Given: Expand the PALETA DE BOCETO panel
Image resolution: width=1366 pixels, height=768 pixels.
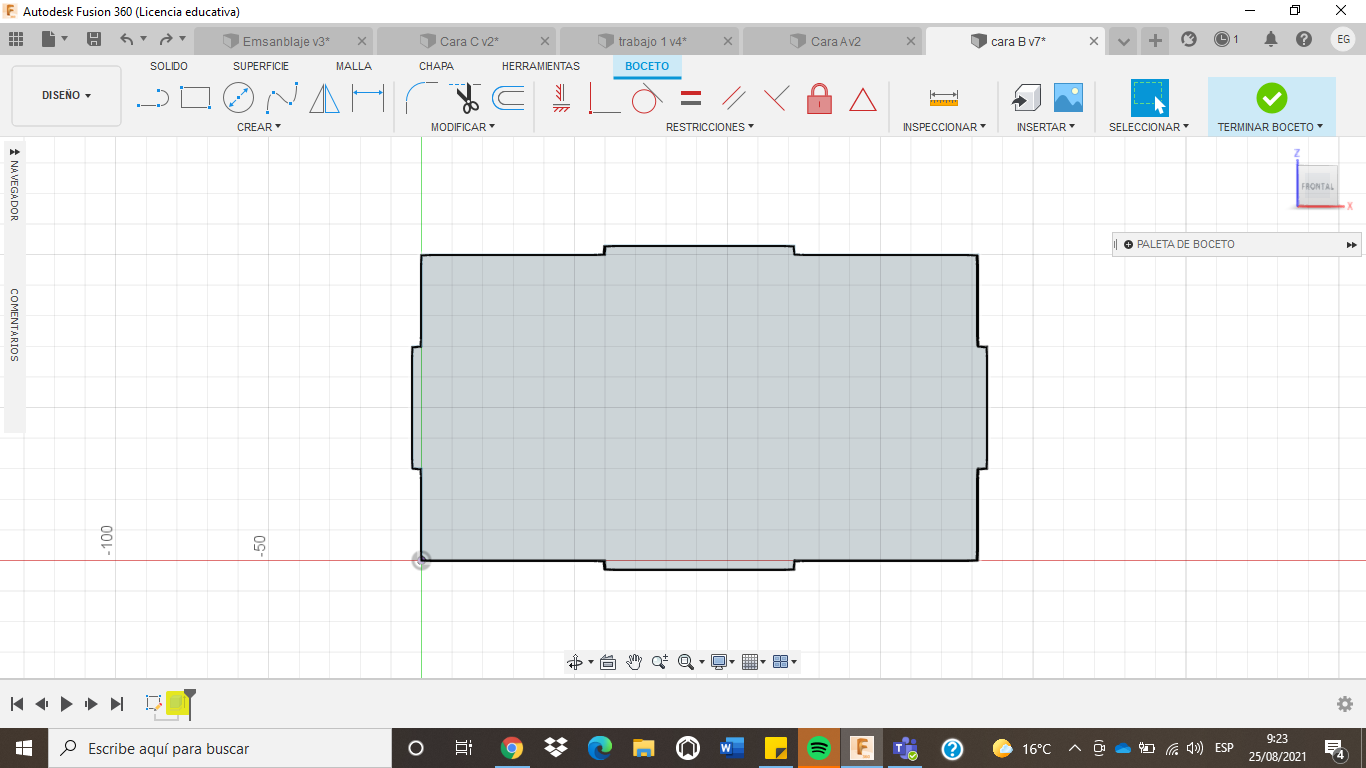Looking at the screenshot, I should click(x=1352, y=245).
